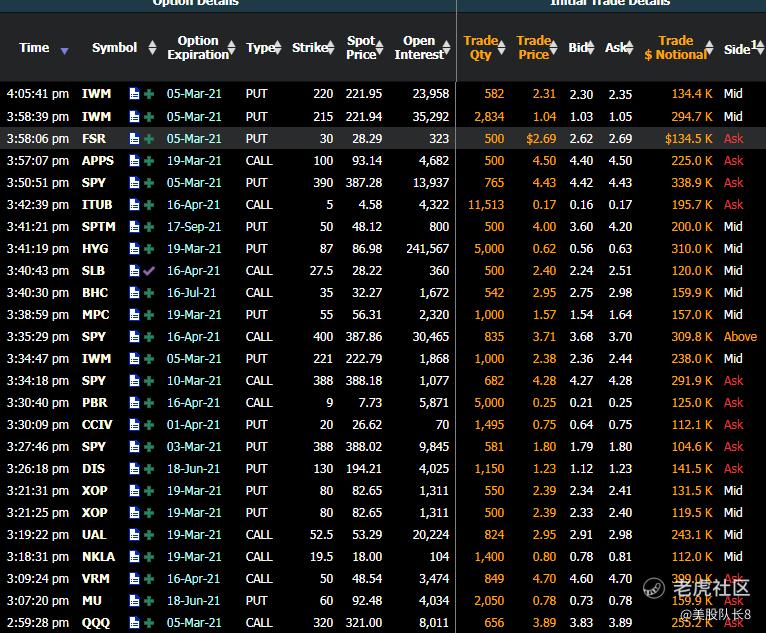Click the green plus icon next to UAL
The image size is (766, 633).
pyautogui.click(x=149, y=534)
